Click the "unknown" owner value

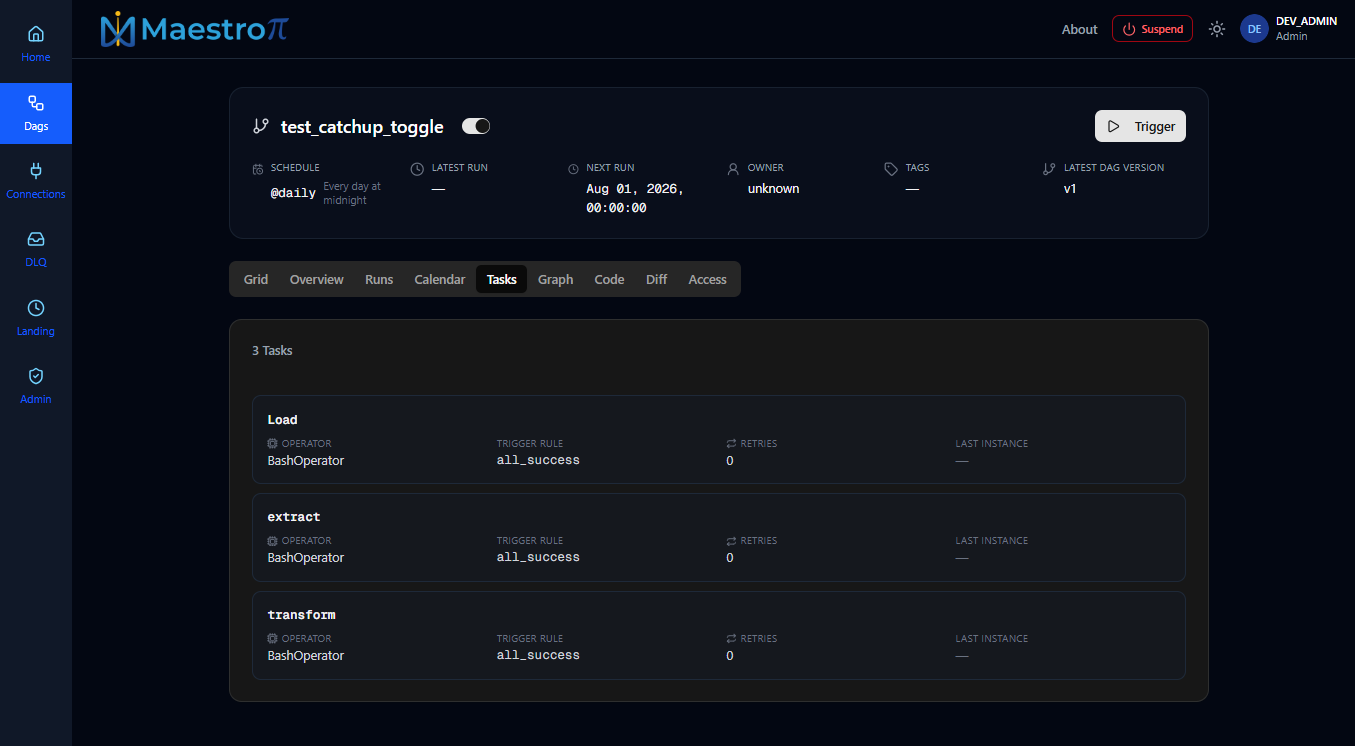tap(773, 188)
